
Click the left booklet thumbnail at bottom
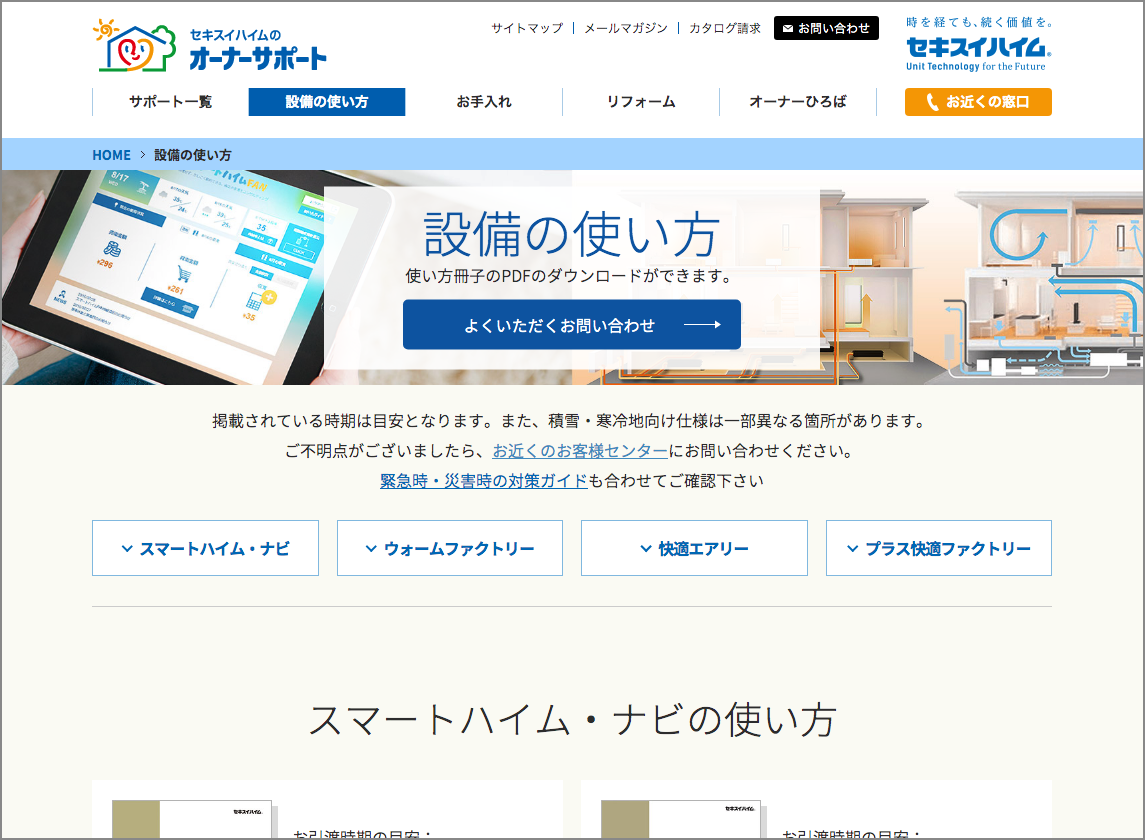coord(192,820)
